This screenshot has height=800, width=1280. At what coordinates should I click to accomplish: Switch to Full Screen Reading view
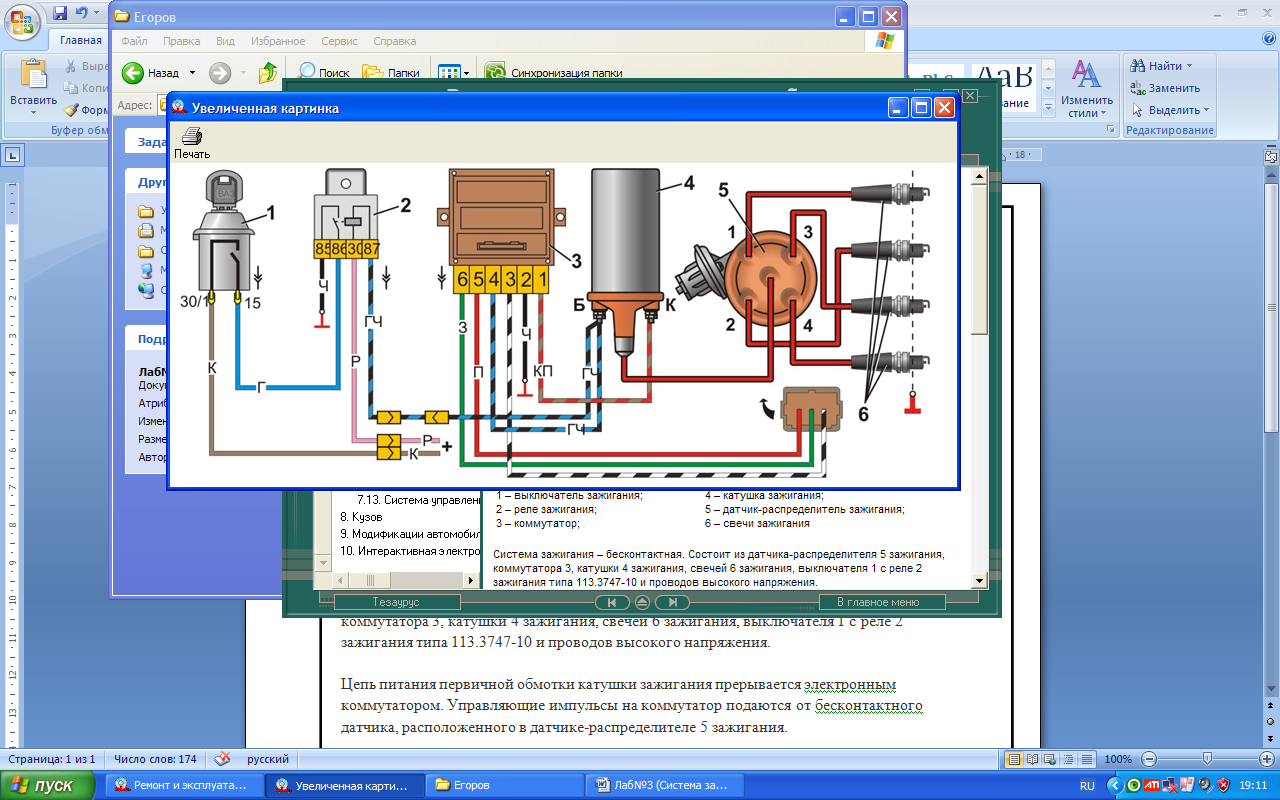1032,759
